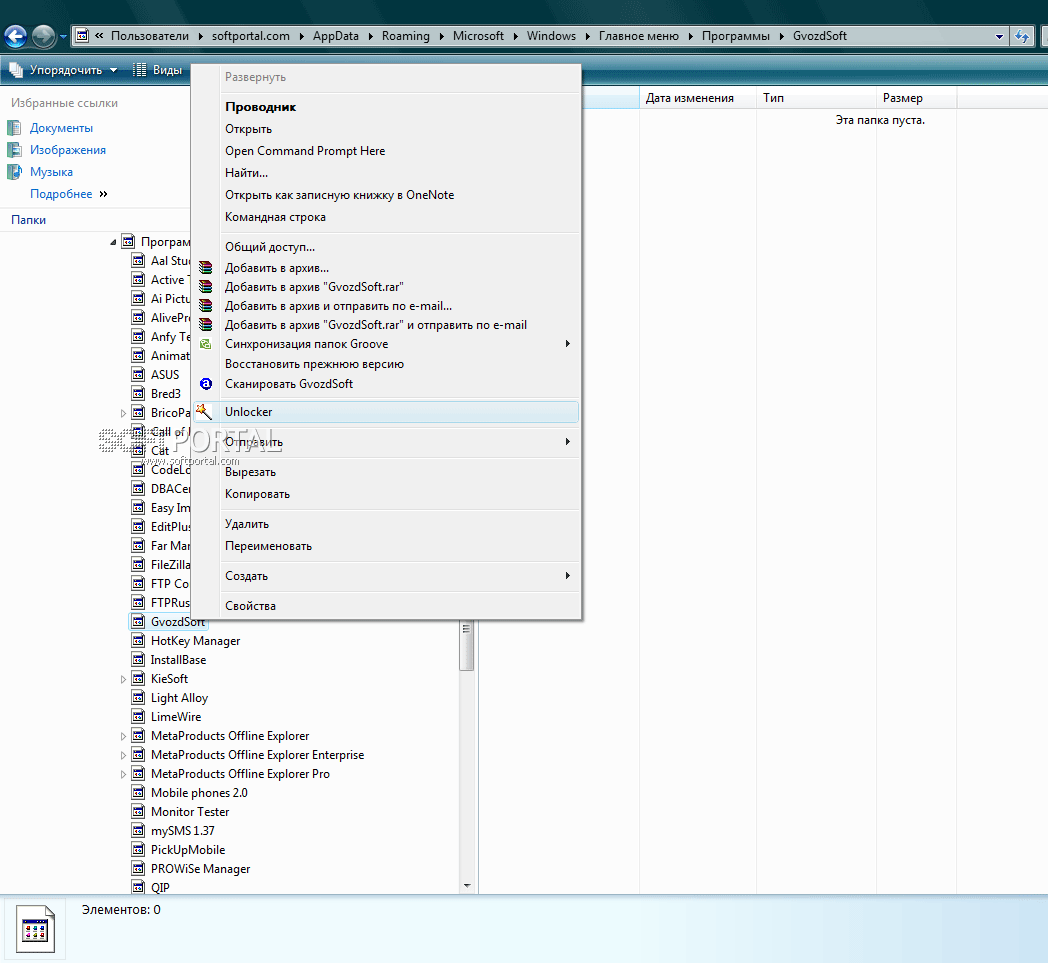Click the Back navigation arrow button
This screenshot has width=1048, height=963.
(15, 36)
